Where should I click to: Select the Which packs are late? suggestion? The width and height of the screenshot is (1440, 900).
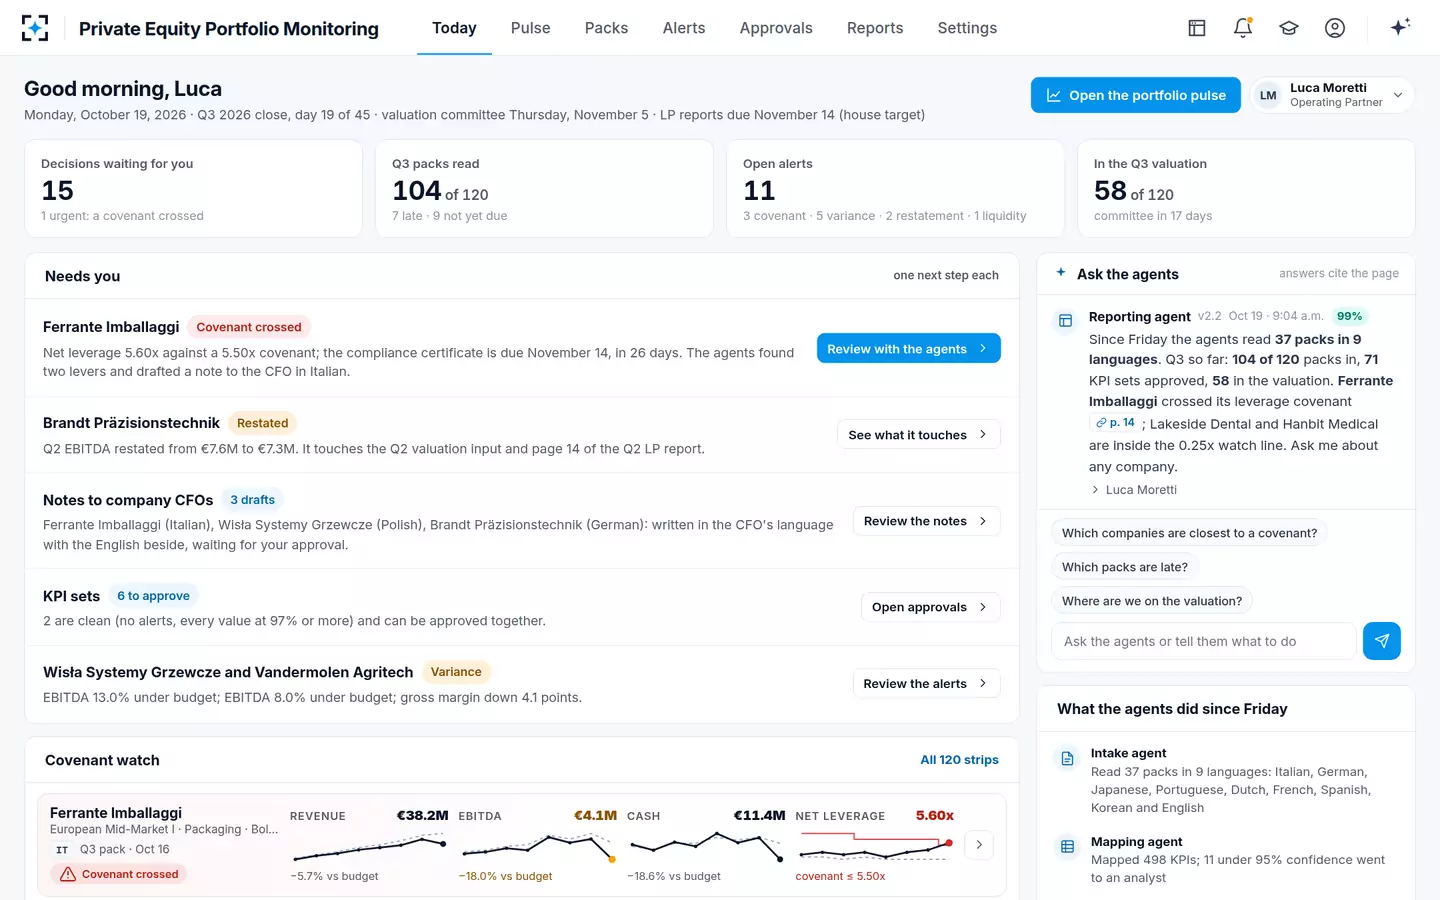tap(1125, 567)
